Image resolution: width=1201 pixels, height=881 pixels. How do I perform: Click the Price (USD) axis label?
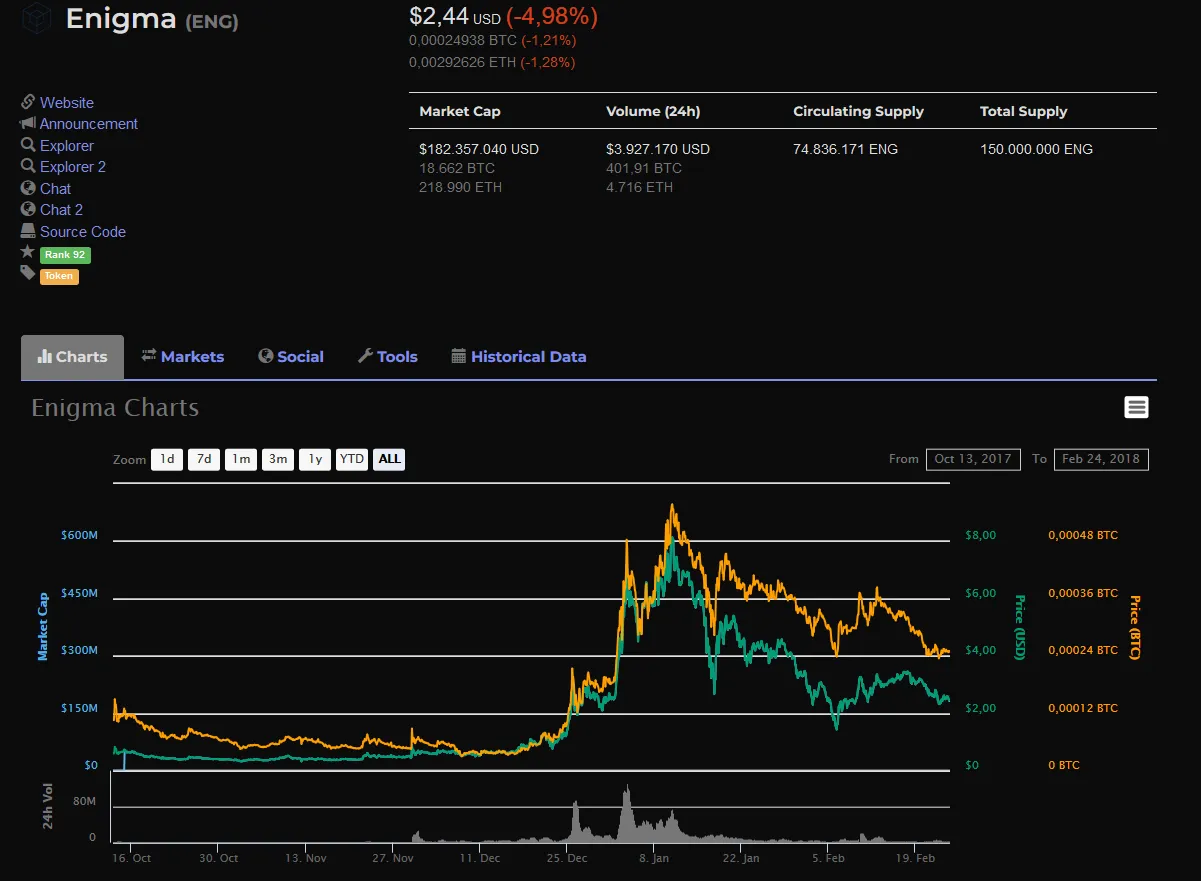pos(1019,627)
